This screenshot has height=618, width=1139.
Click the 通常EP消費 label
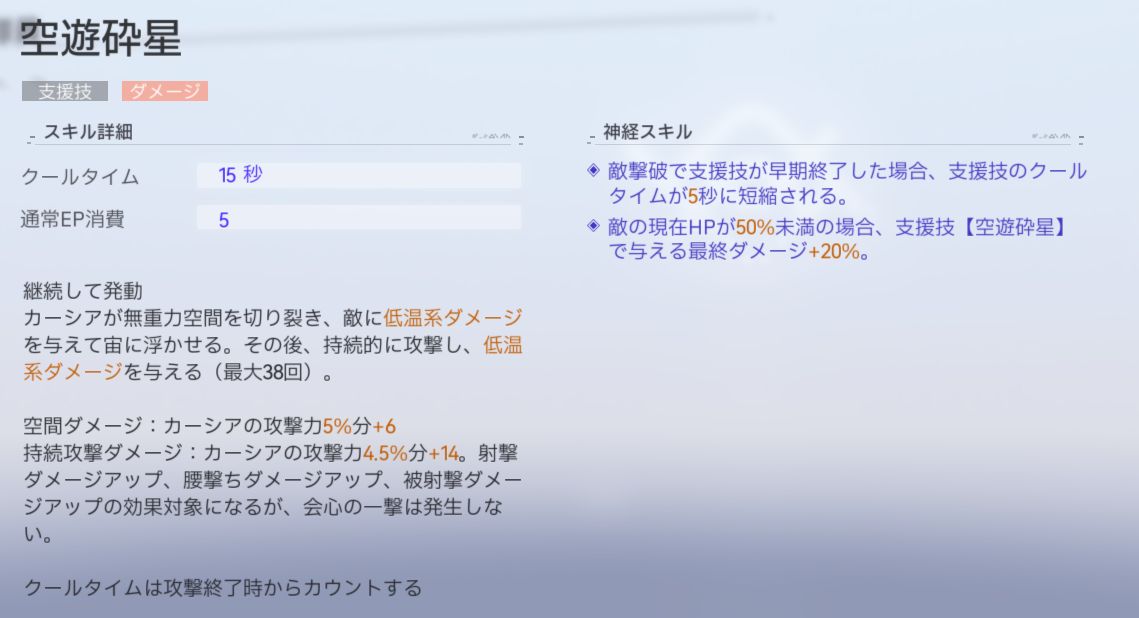pos(74,220)
